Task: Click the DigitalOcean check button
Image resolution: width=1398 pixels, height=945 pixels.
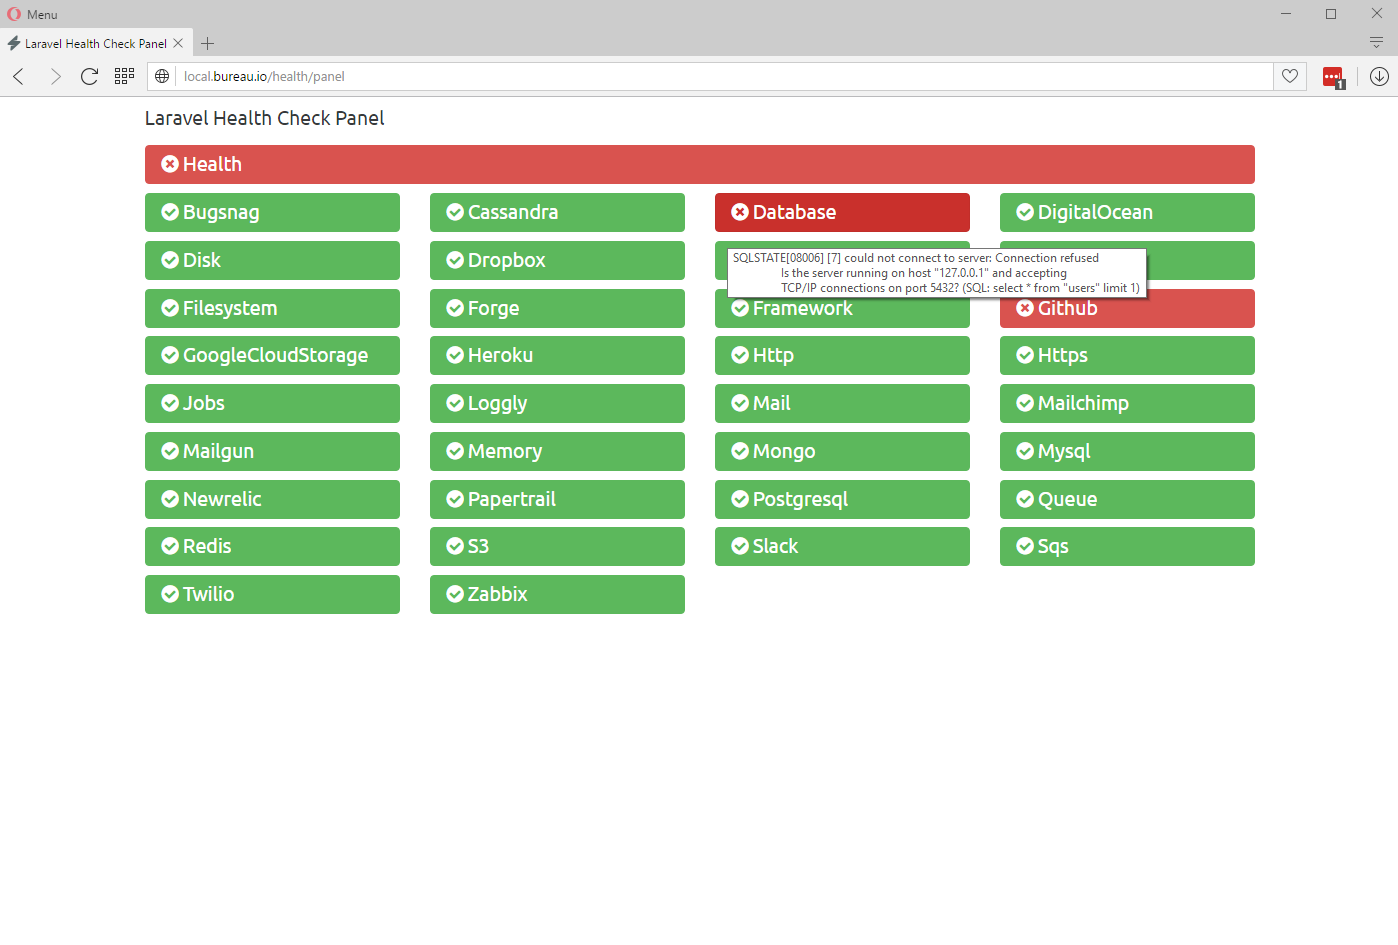Action: click(1127, 212)
